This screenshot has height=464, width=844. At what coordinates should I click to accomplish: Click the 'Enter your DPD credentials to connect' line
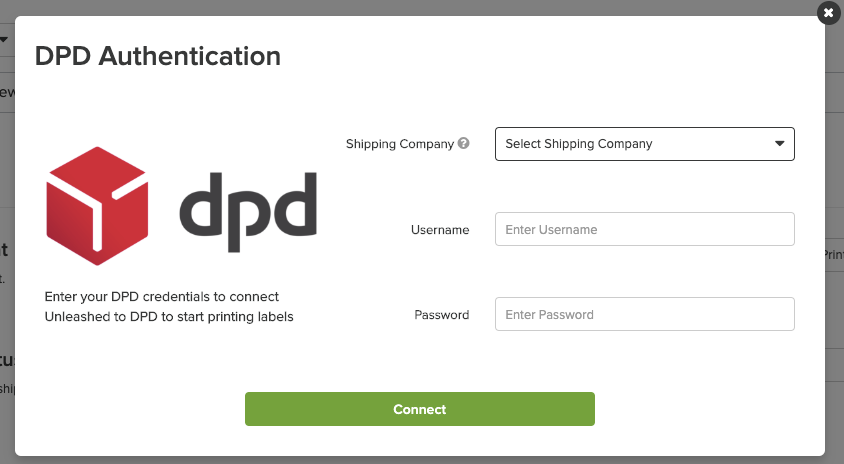[x=162, y=297]
